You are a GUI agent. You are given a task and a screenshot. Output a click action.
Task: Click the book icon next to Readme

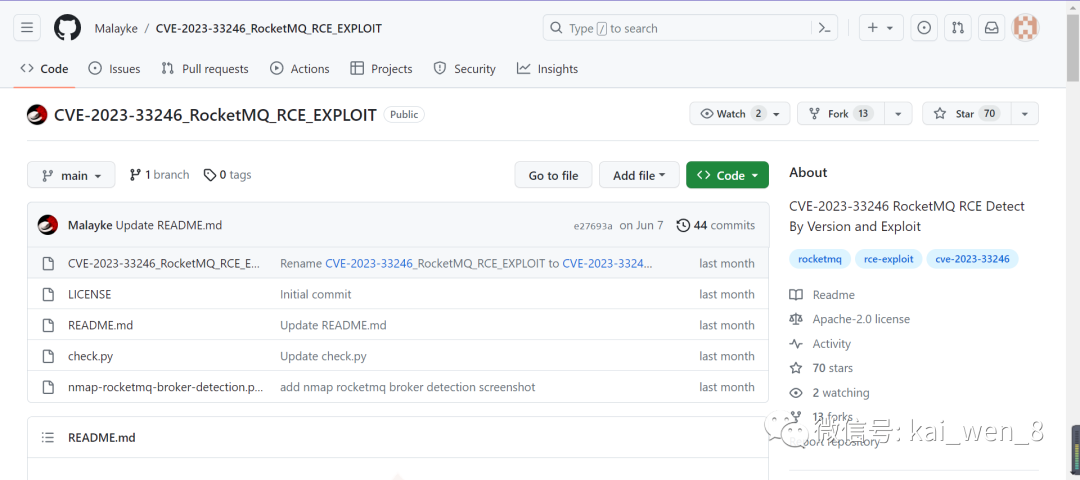[796, 295]
